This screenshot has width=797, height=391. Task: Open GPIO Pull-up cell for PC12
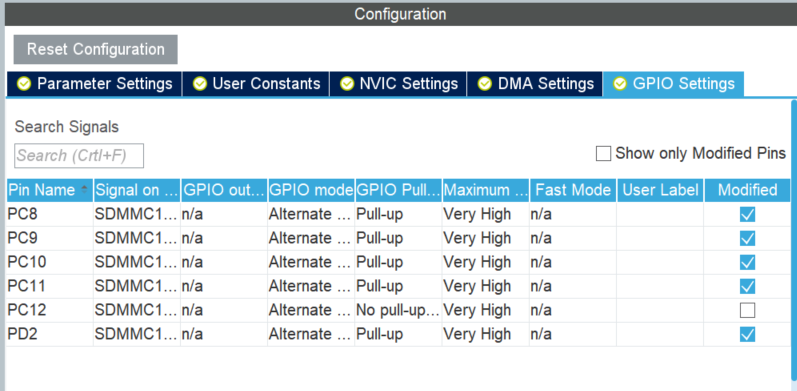tap(398, 310)
